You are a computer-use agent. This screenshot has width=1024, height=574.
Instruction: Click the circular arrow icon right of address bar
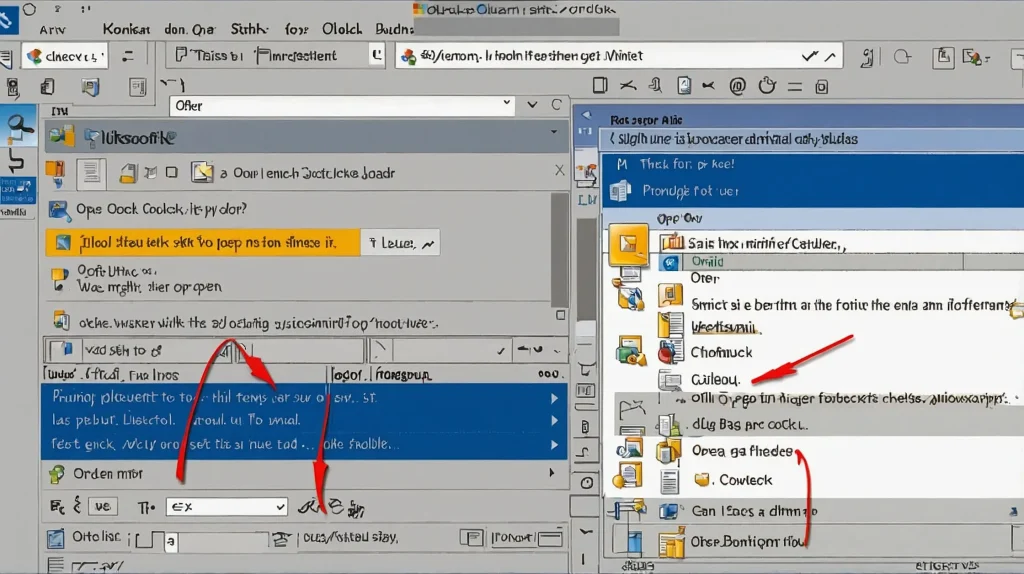coord(903,57)
